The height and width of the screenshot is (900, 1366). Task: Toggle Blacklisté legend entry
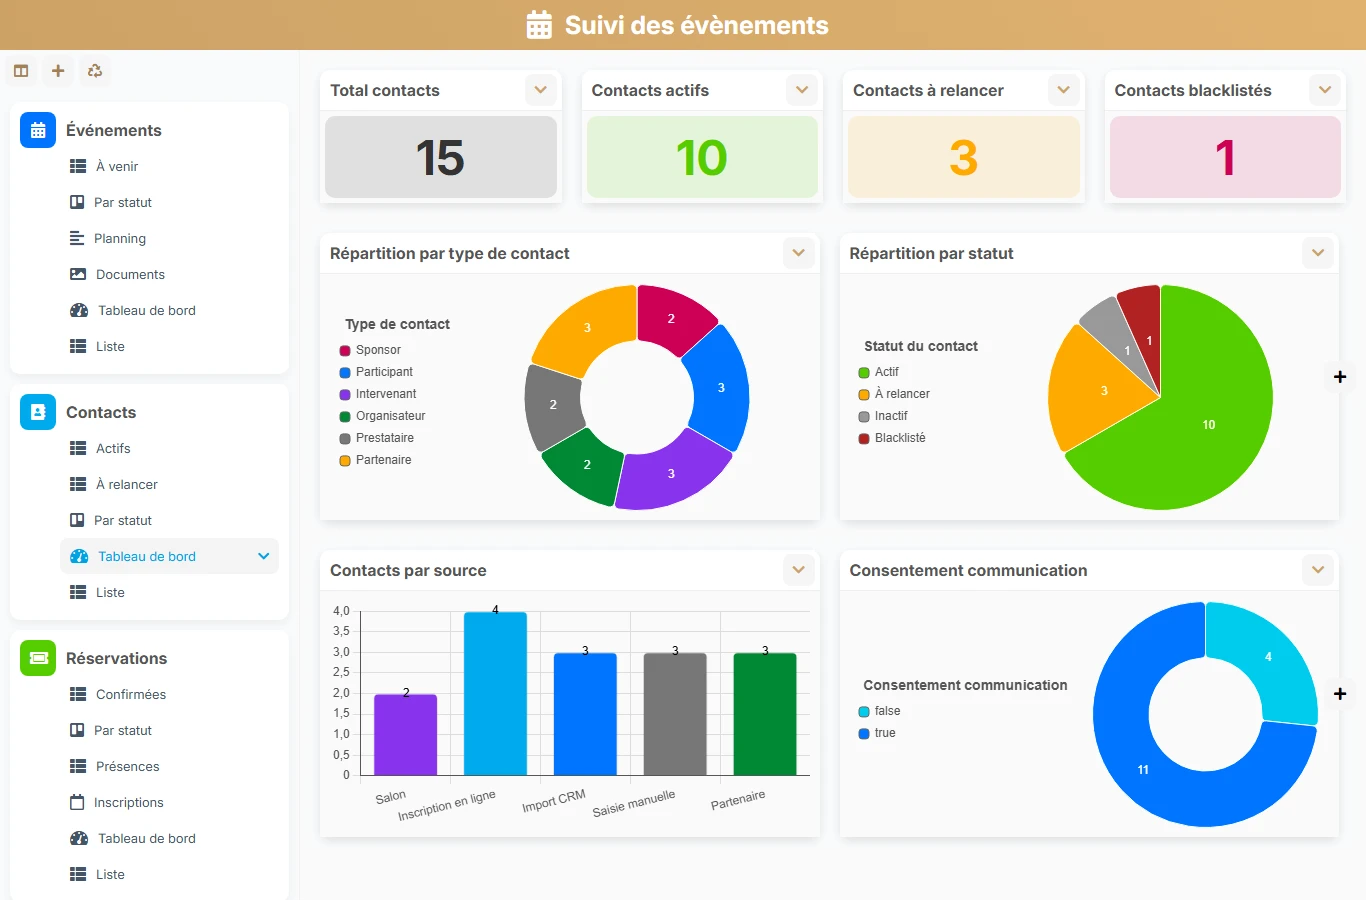[892, 438]
